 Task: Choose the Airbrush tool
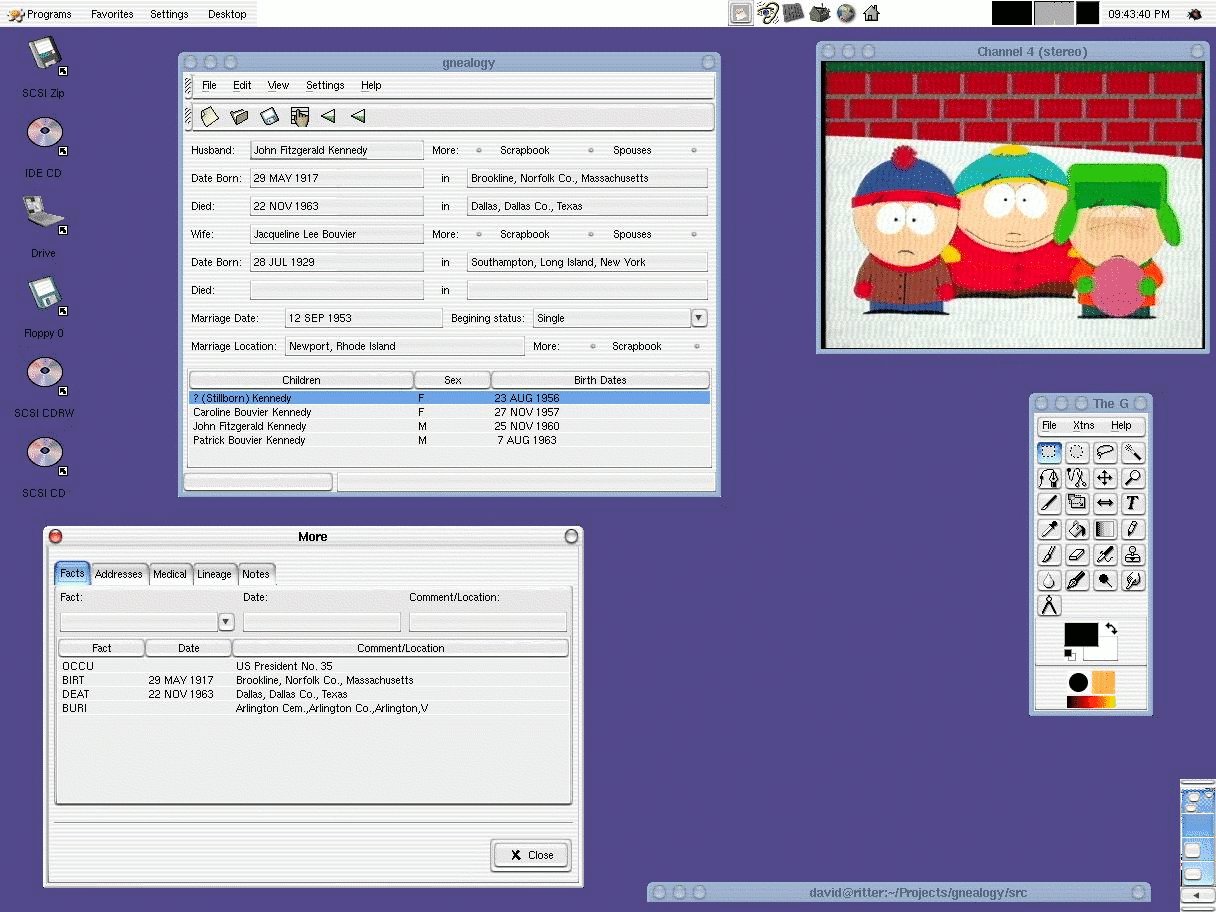1105,554
